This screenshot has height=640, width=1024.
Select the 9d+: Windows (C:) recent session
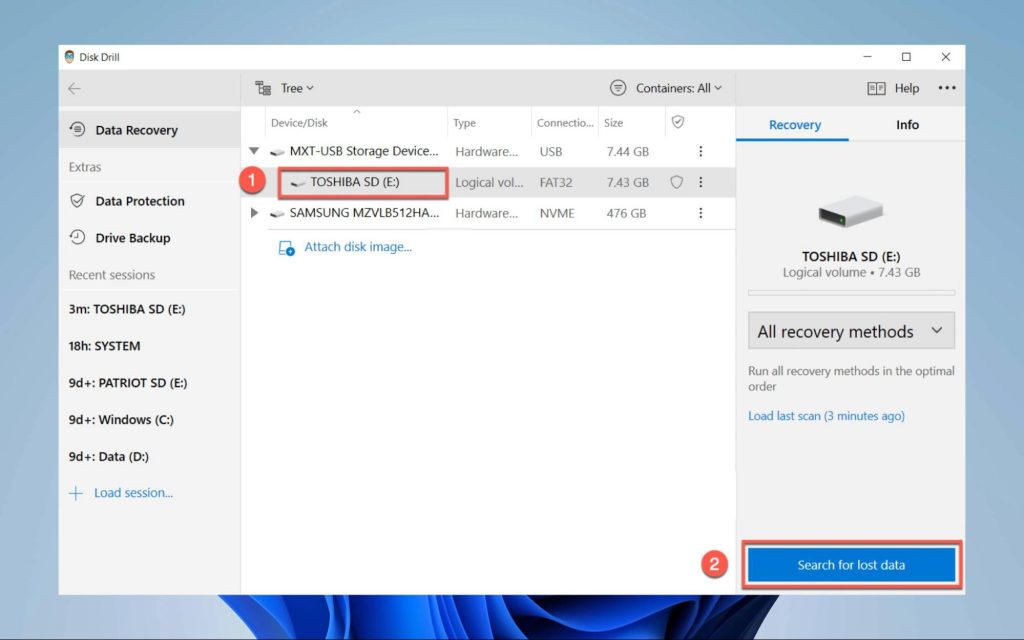tap(121, 419)
